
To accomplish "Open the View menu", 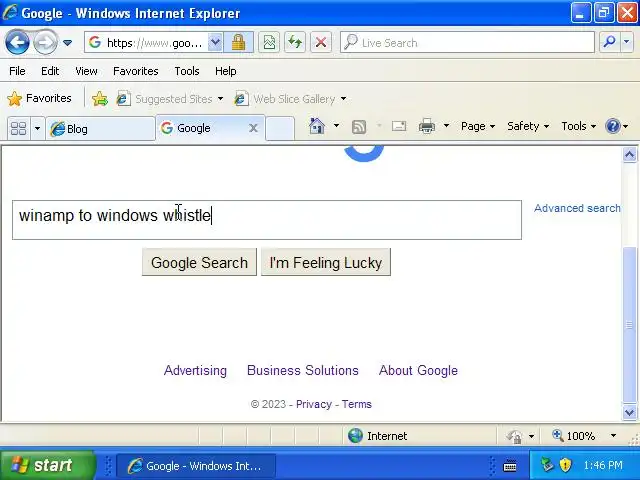I will (86, 71).
